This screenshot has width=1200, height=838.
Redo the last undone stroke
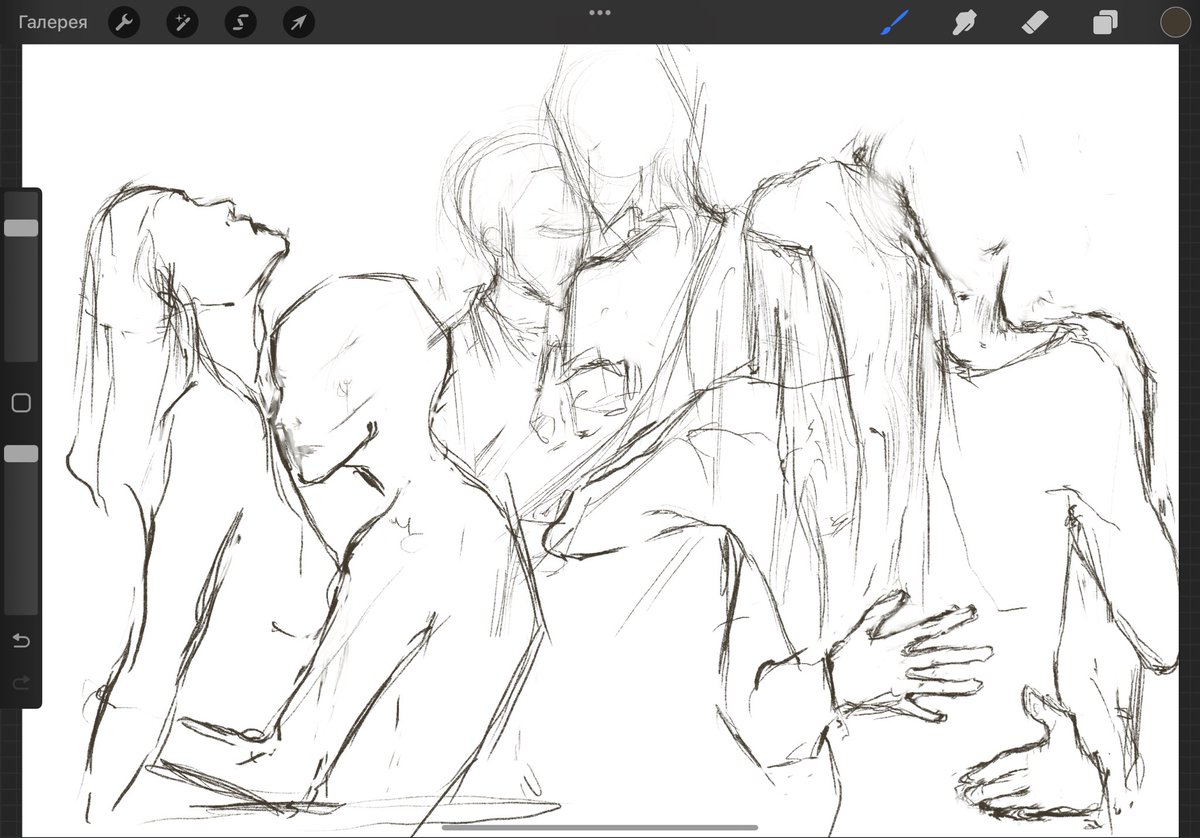[21, 683]
